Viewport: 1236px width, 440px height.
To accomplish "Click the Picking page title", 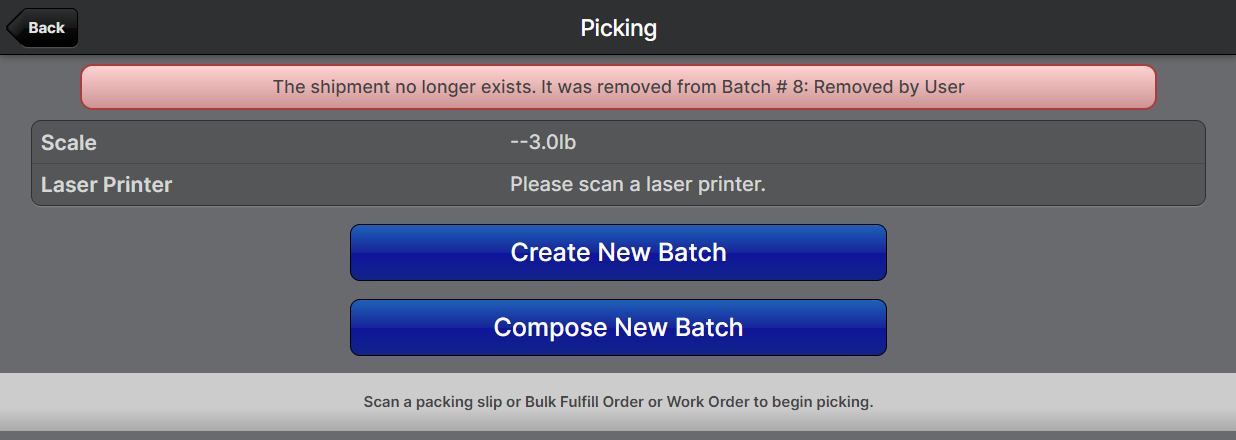I will [x=618, y=28].
